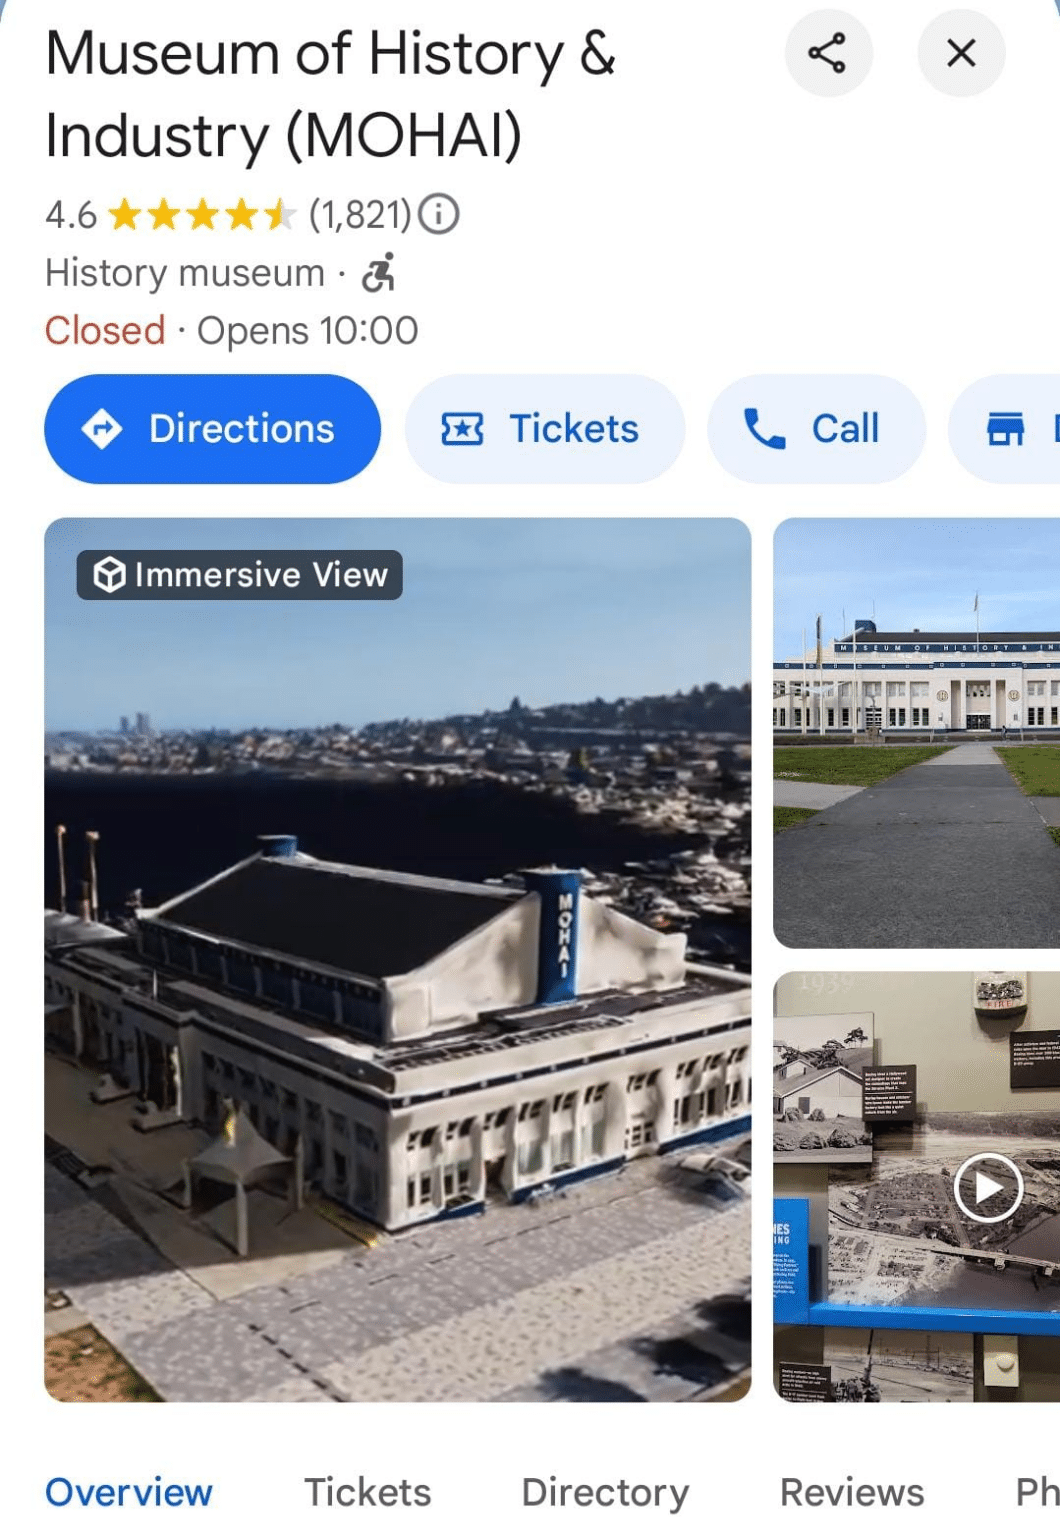This screenshot has height=1536, width=1060.
Task: Open the 1,821 reviews link
Action: pos(359,213)
